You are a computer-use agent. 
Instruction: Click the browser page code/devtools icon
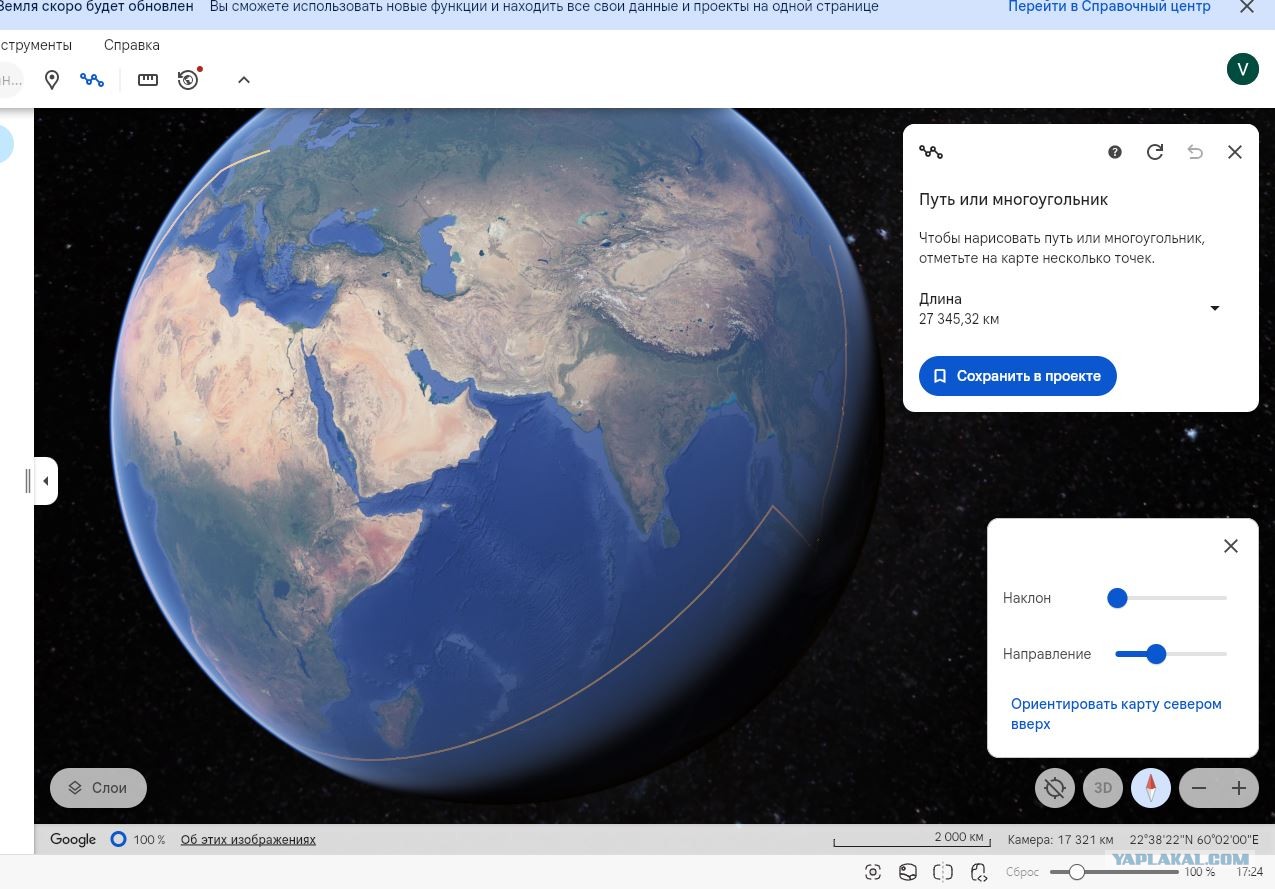(x=979, y=872)
